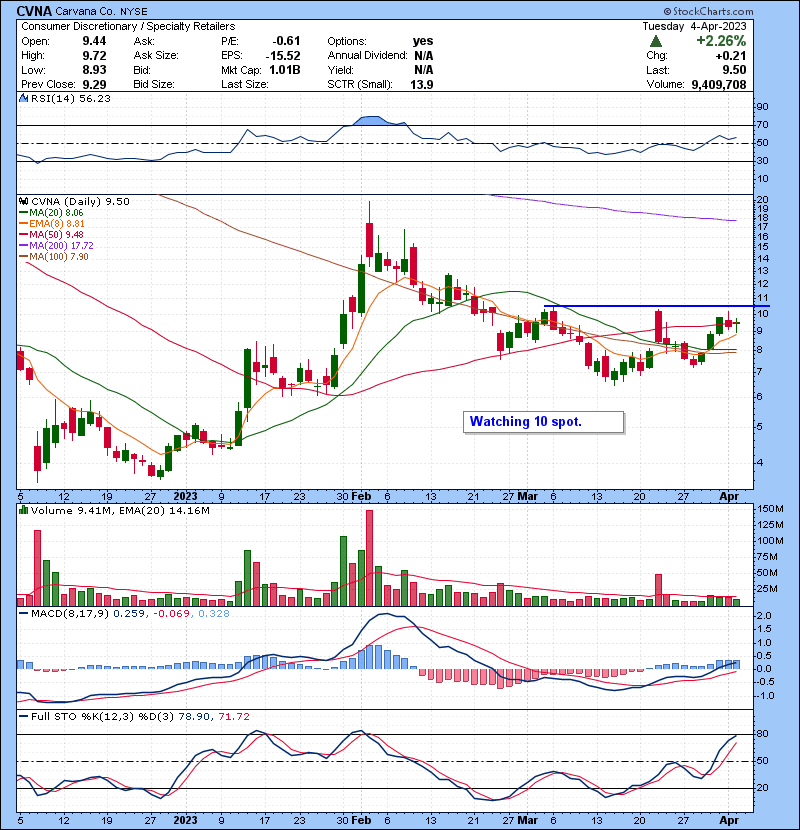Image resolution: width=800 pixels, height=830 pixels.
Task: Click the MACD(8,17,9) indicator label text
Action: [x=70, y=614]
